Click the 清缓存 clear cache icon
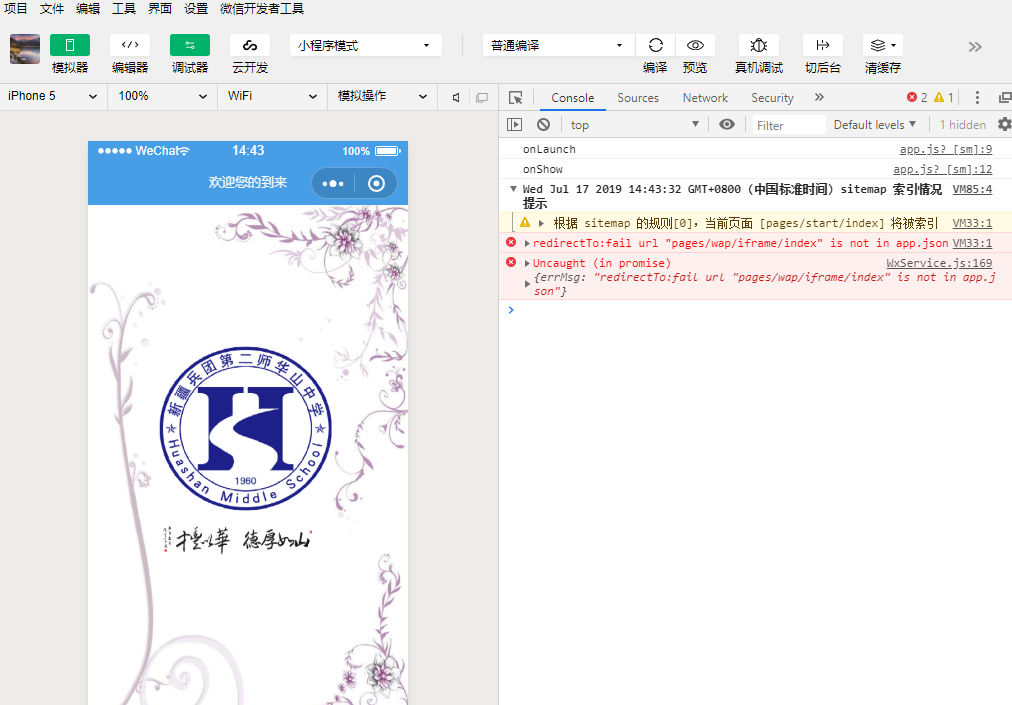The image size is (1012, 705). [x=882, y=45]
